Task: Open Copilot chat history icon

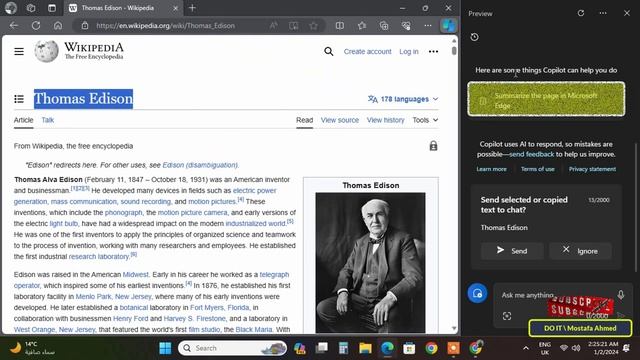Action: coord(474,37)
